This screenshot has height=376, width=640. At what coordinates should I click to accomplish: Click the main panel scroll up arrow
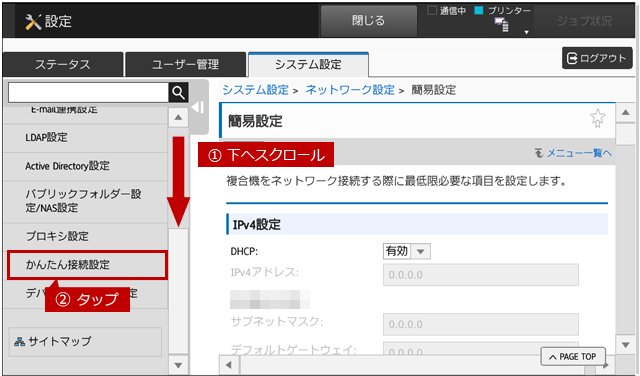(x=625, y=112)
